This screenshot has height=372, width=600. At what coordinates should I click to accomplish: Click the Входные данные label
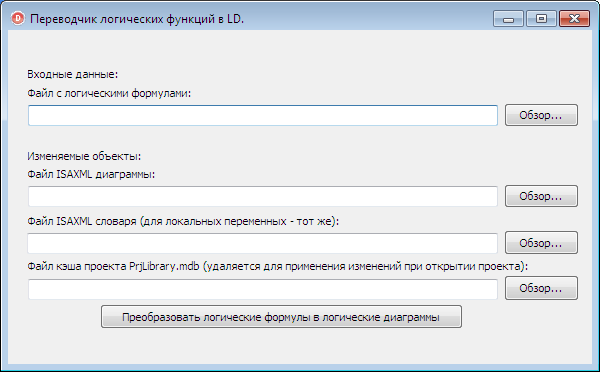coord(73,74)
